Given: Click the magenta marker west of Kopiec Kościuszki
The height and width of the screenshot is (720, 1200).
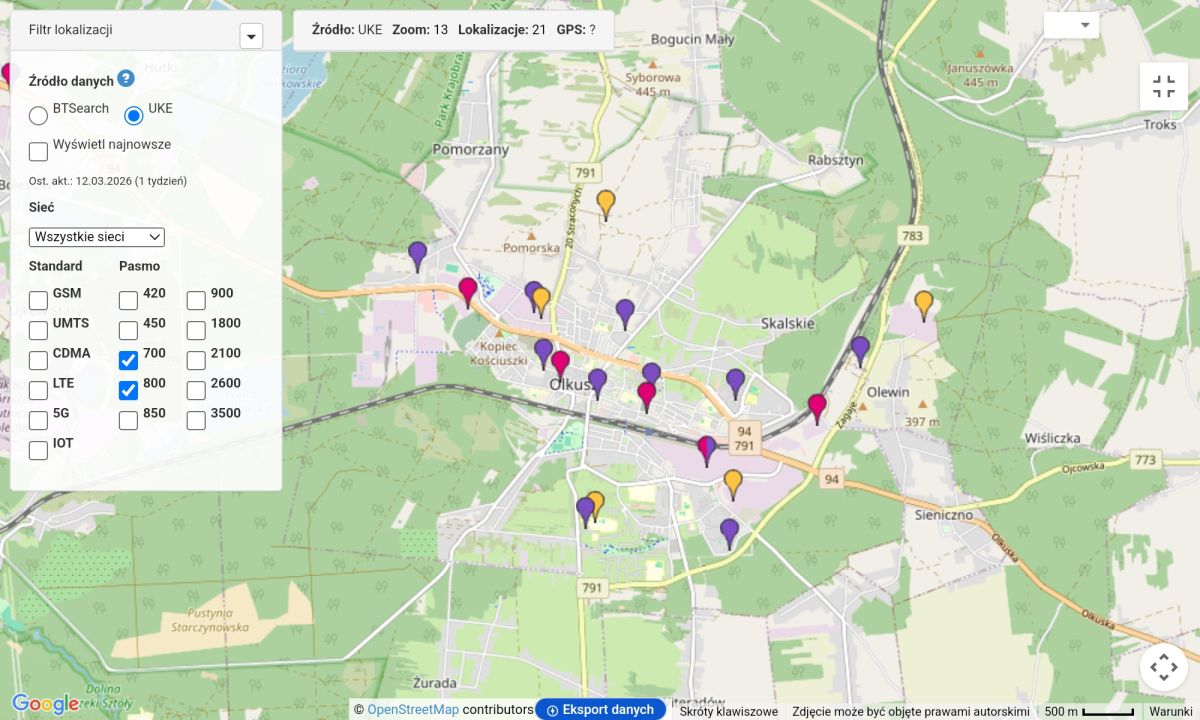Looking at the screenshot, I should coord(467,291).
